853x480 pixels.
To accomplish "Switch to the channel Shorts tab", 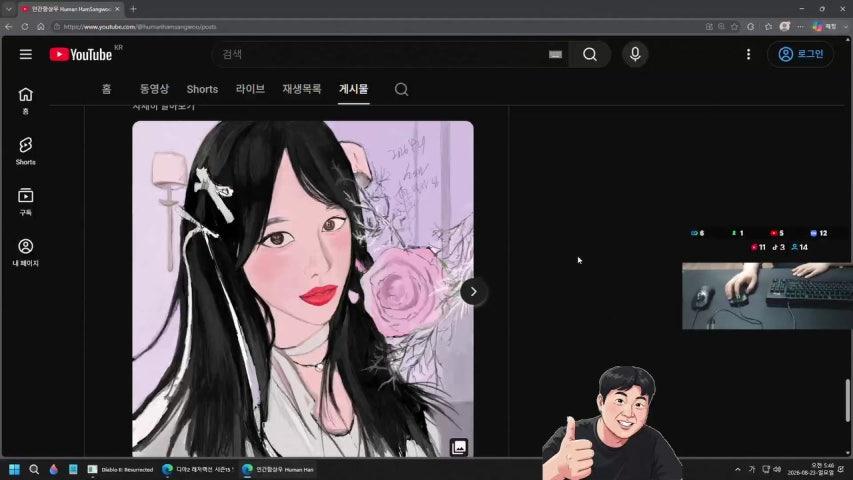I will coord(202,89).
